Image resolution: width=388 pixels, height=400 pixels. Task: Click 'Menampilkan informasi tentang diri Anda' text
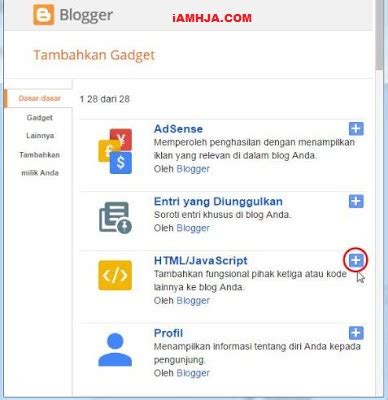[257, 353]
